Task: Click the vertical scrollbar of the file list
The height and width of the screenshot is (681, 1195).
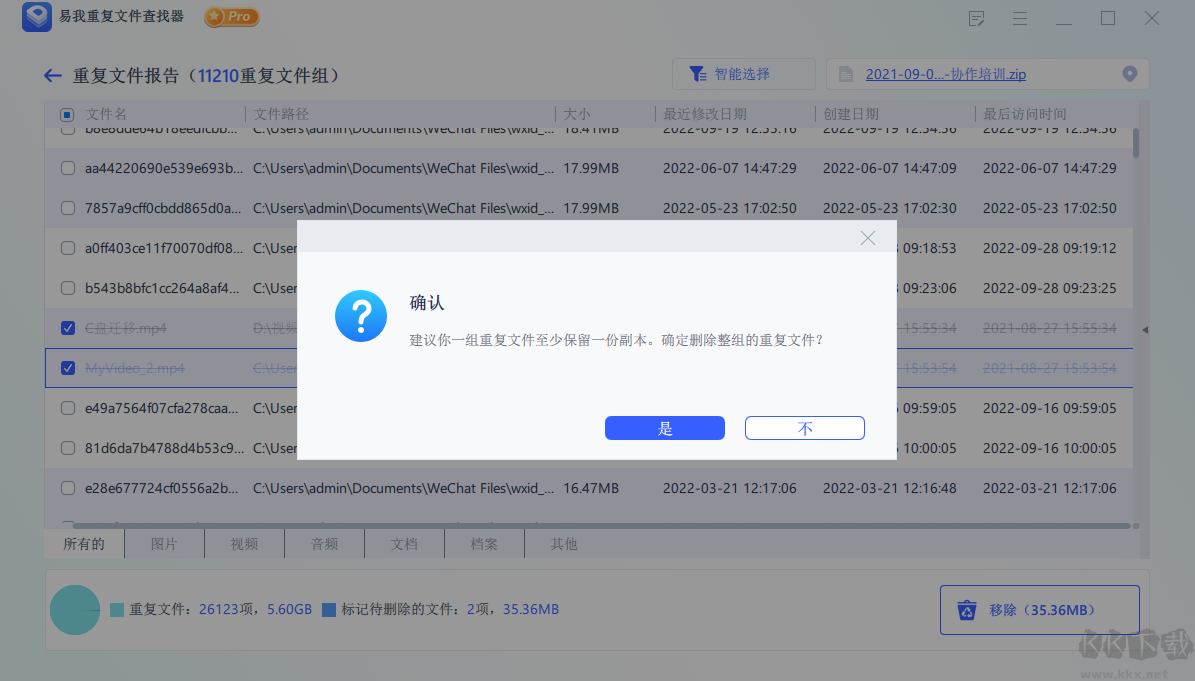Action: (x=1136, y=143)
